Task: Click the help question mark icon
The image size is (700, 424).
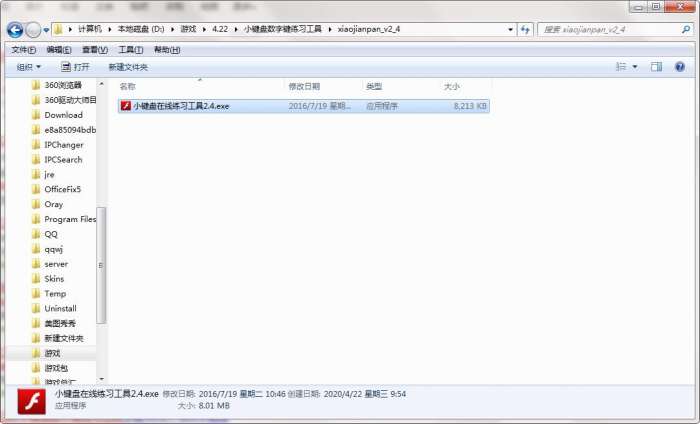Action: pos(680,67)
